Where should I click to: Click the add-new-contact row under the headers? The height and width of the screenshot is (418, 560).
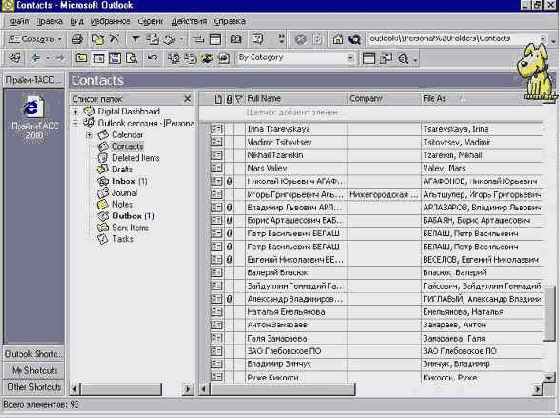point(371,113)
